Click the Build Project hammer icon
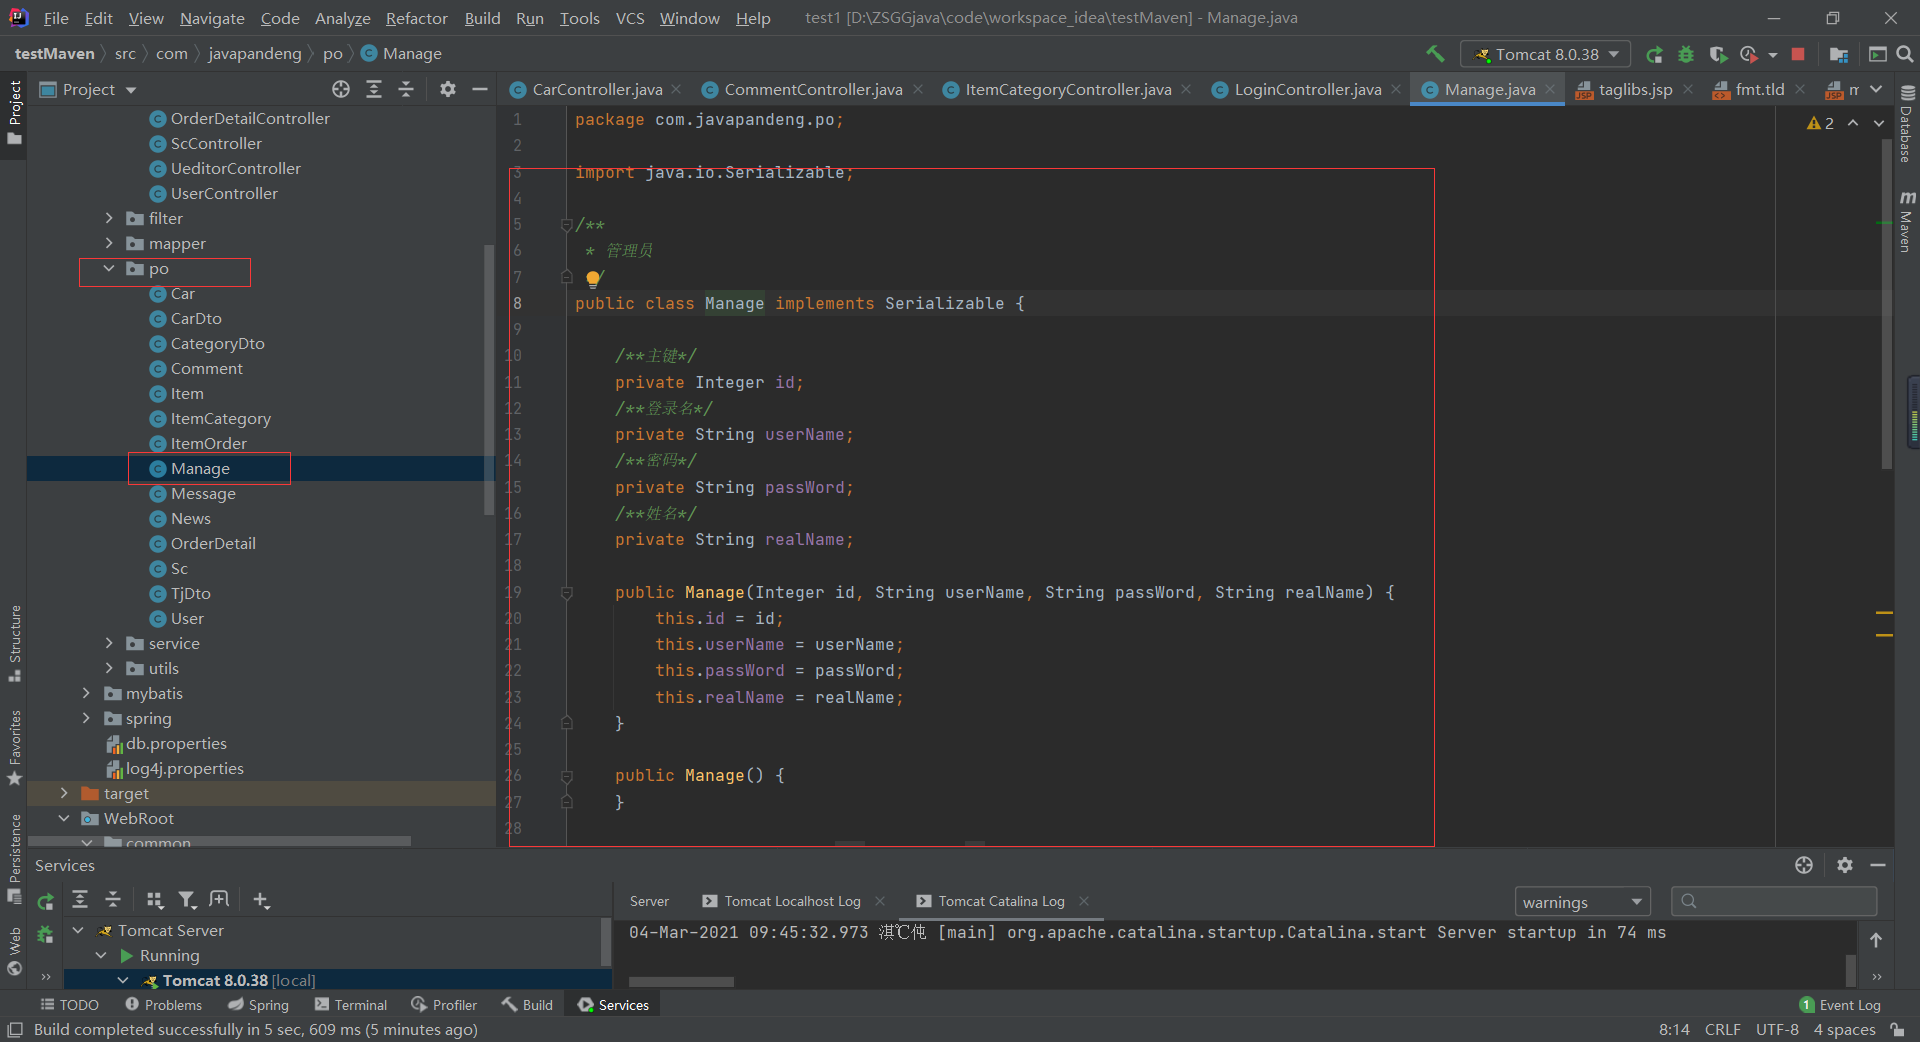The image size is (1920, 1042). (x=1435, y=54)
